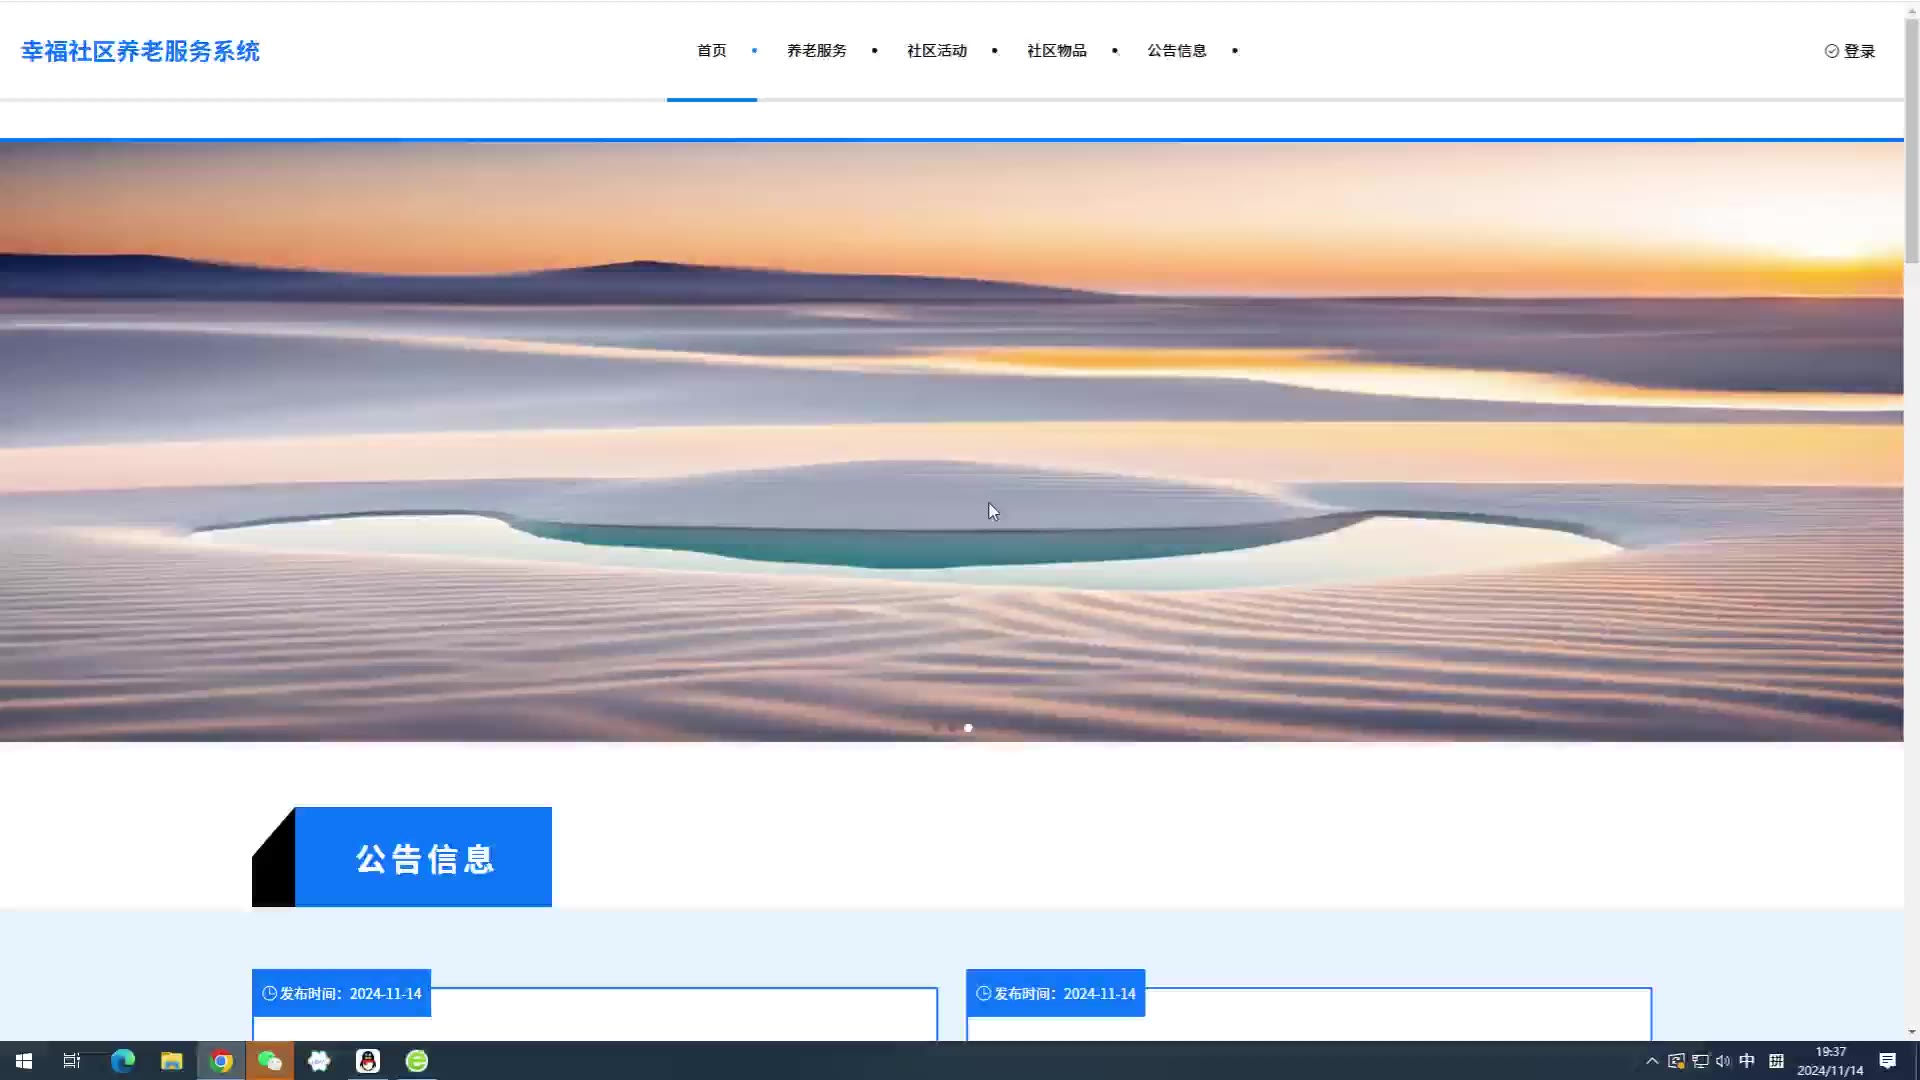Screen dimensions: 1920x1080
Task: Open QQ penguin icon in taskbar
Action: (x=368, y=1061)
